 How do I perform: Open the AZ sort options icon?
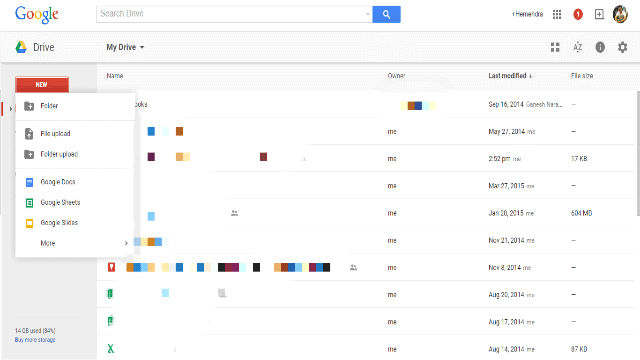[577, 47]
